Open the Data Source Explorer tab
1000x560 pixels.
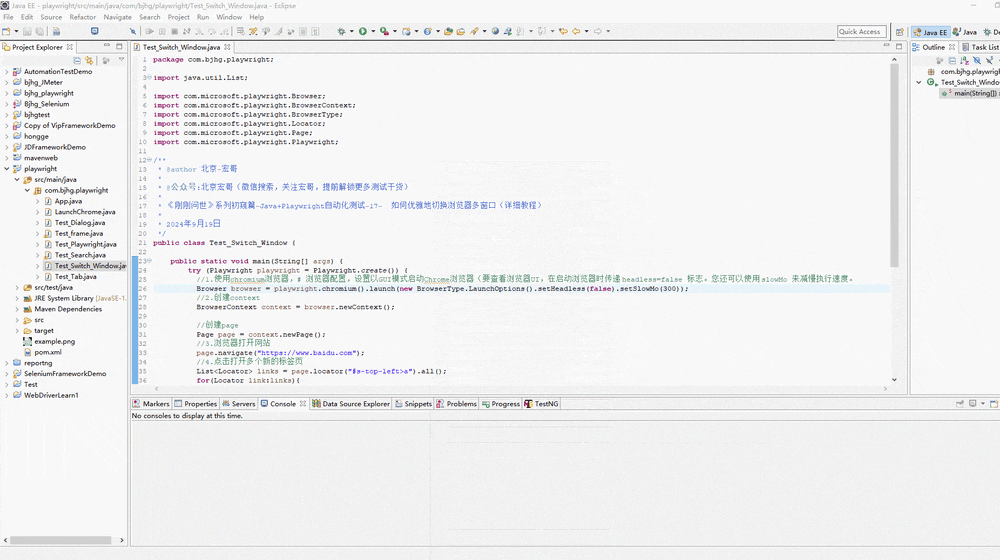point(351,404)
